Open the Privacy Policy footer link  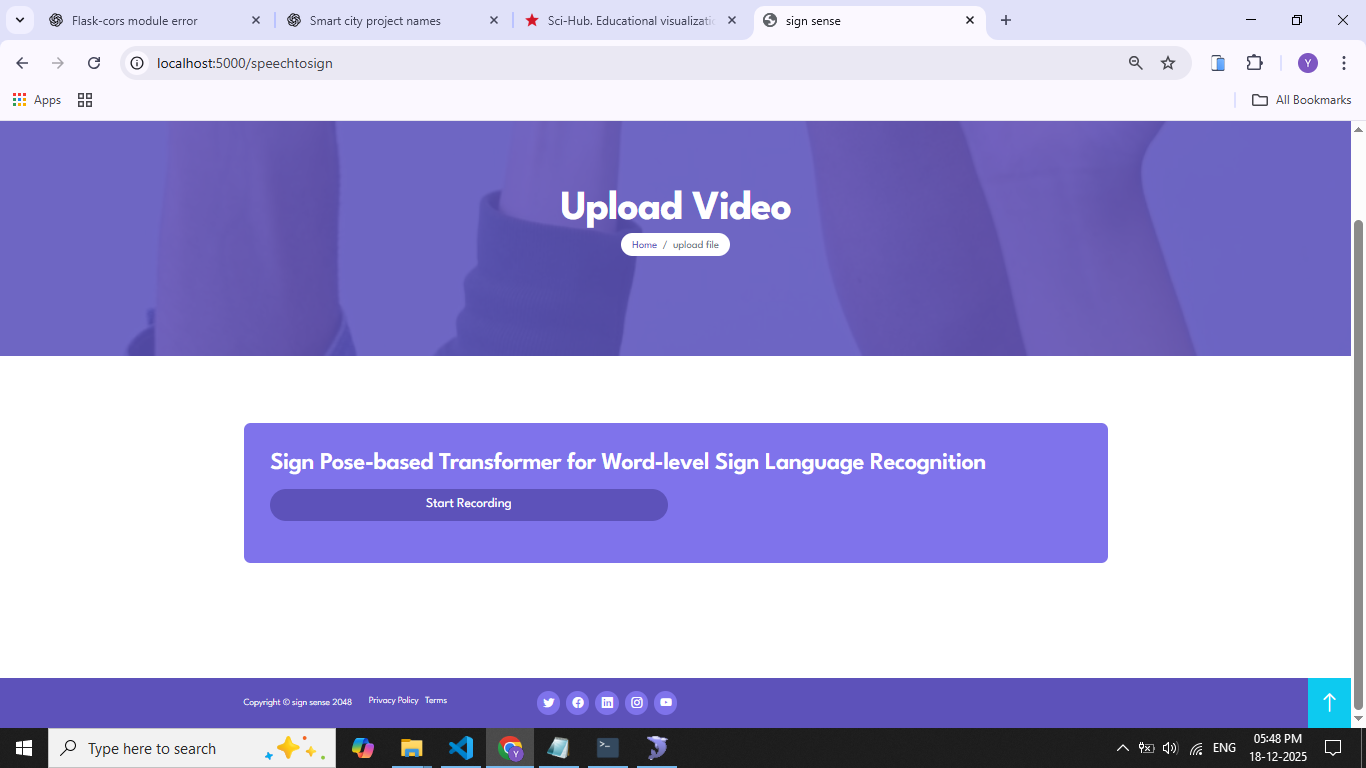(393, 701)
